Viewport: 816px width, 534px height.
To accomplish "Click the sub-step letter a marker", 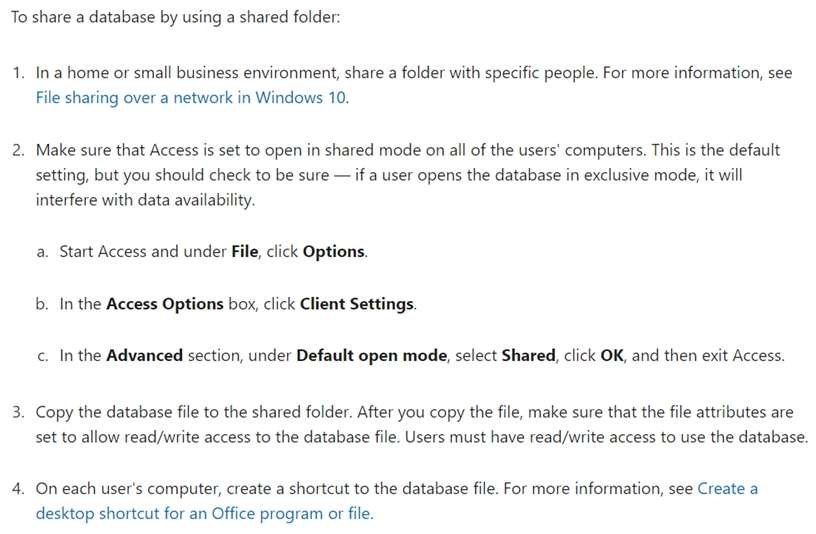I will [x=42, y=251].
